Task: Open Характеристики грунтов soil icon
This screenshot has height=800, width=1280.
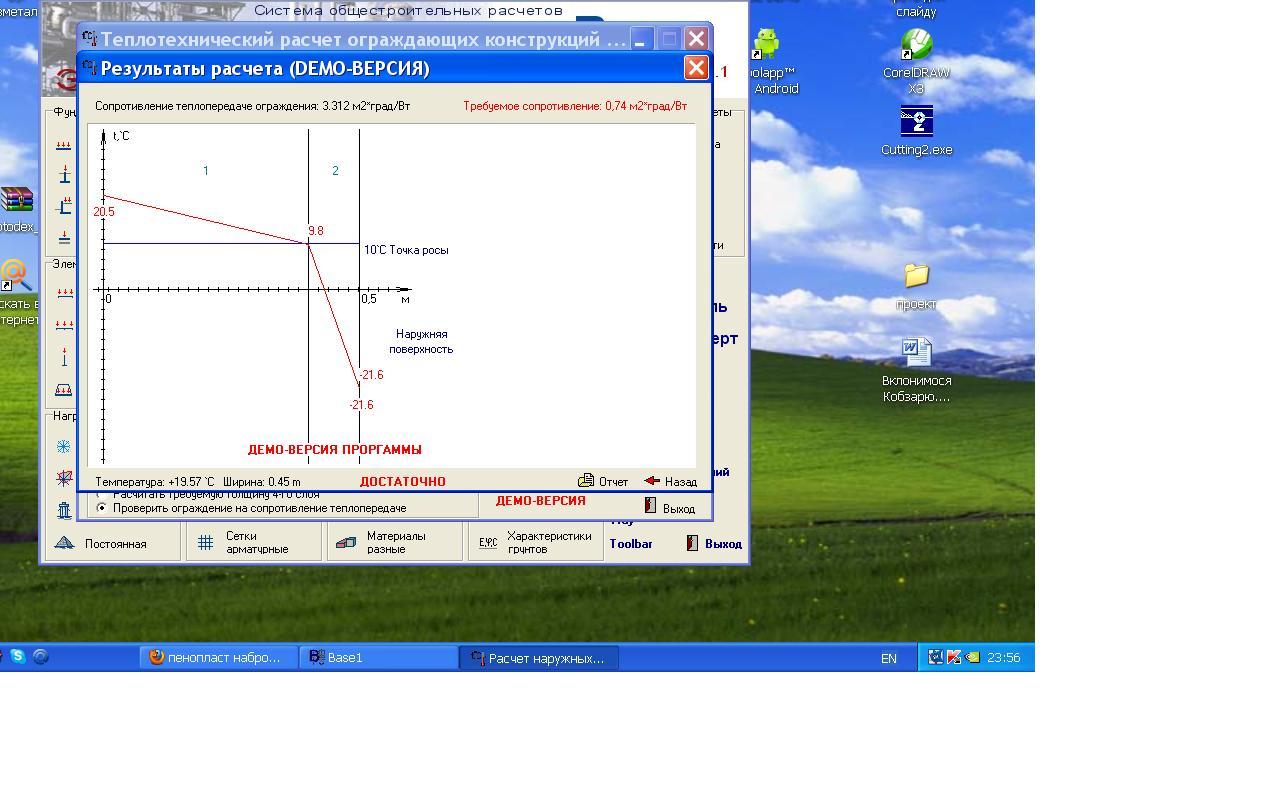Action: point(488,542)
